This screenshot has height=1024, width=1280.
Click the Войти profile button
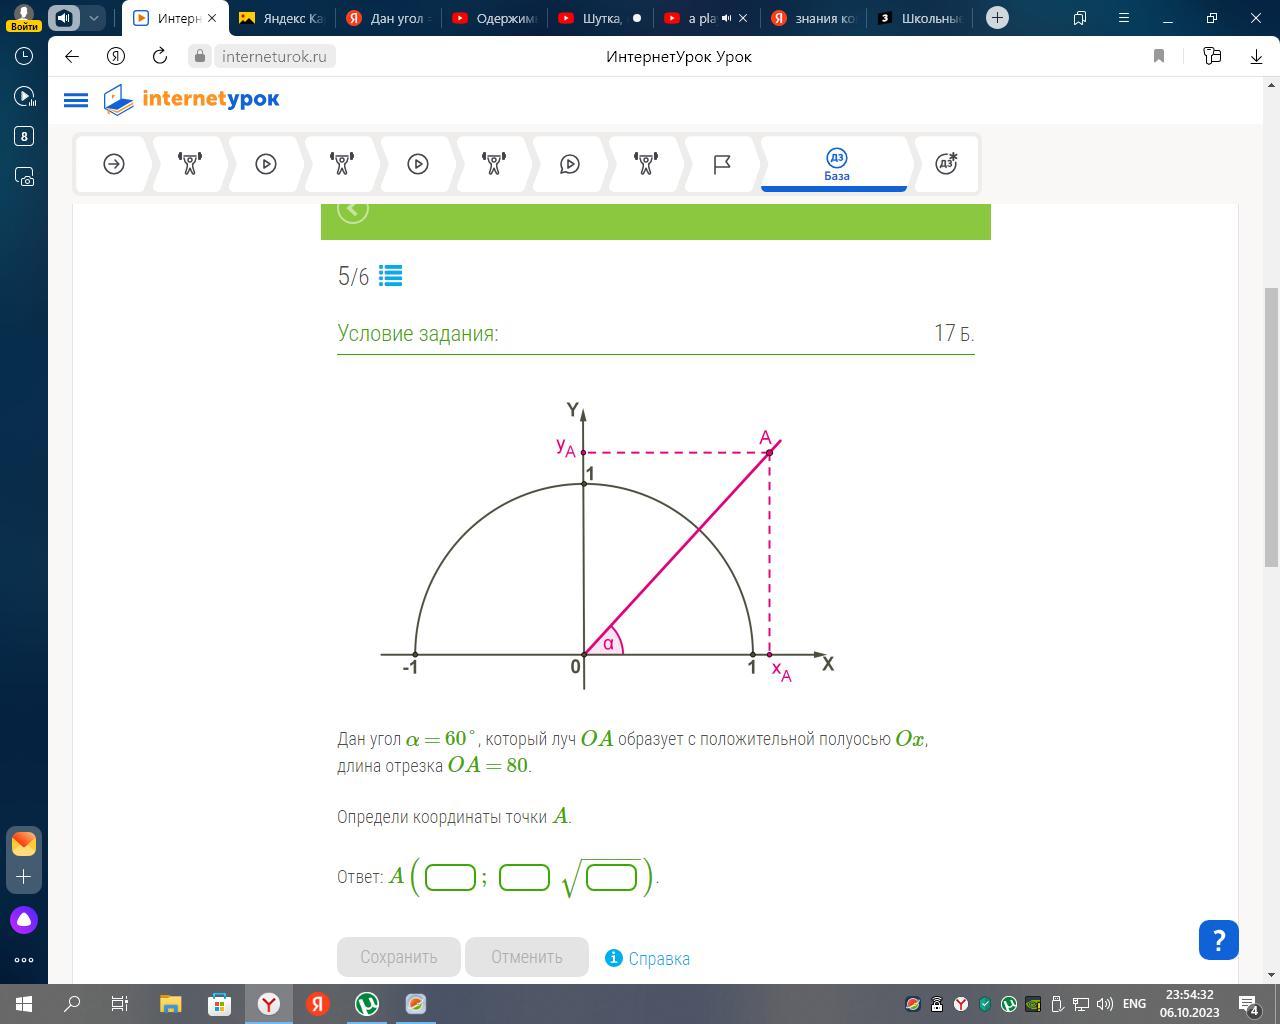(x=23, y=18)
